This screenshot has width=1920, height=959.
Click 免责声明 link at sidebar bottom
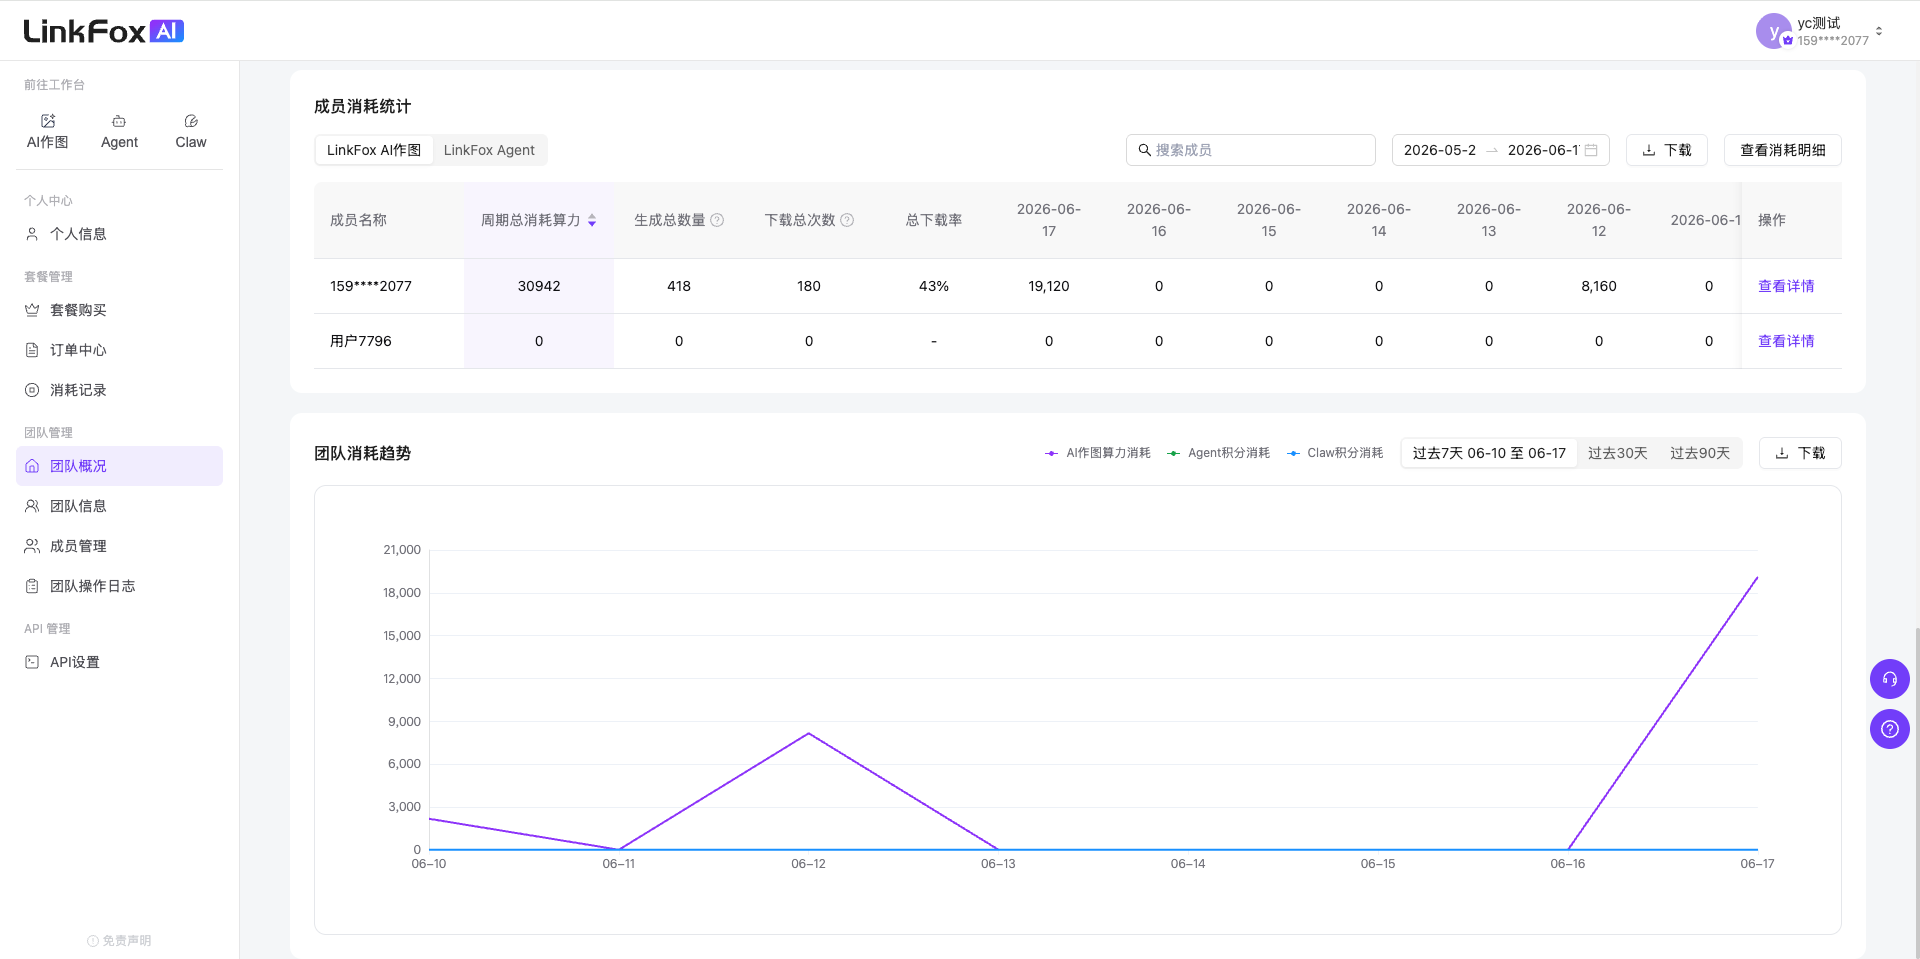(119, 941)
